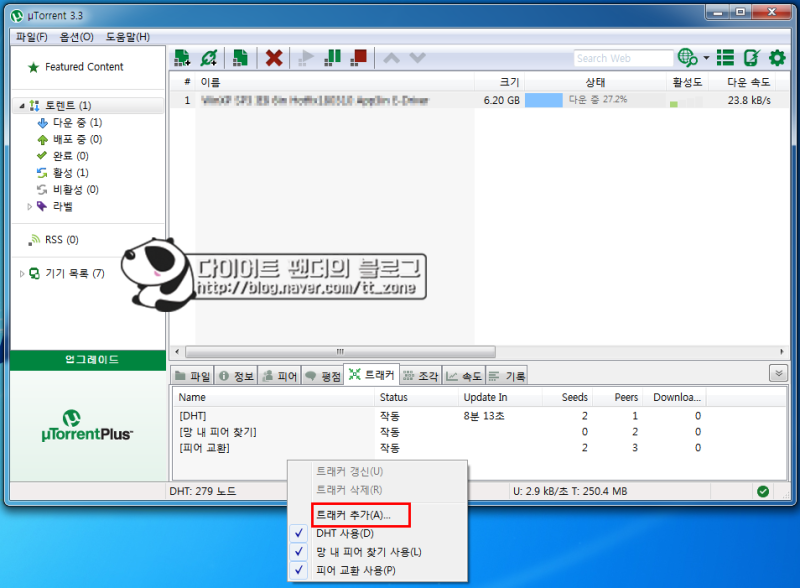Toggle 피어 교환 사용(P) option
The width and height of the screenshot is (800, 588).
tap(378, 570)
